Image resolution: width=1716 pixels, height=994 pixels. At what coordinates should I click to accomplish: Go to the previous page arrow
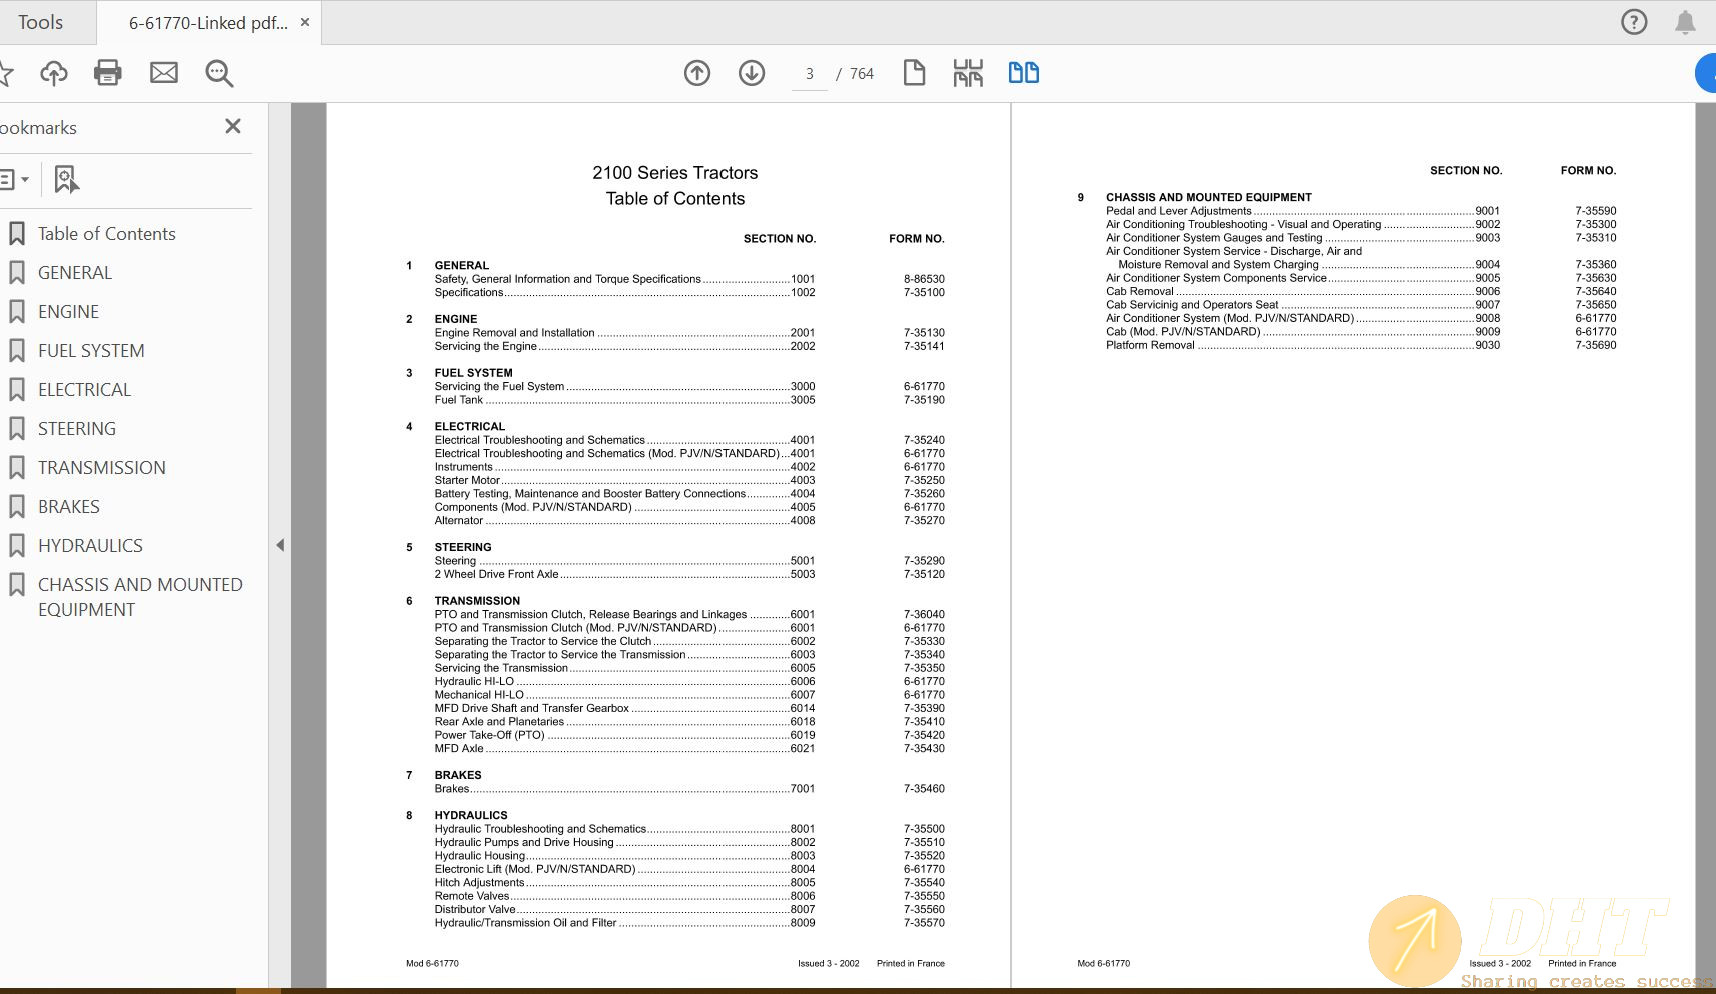click(x=697, y=73)
